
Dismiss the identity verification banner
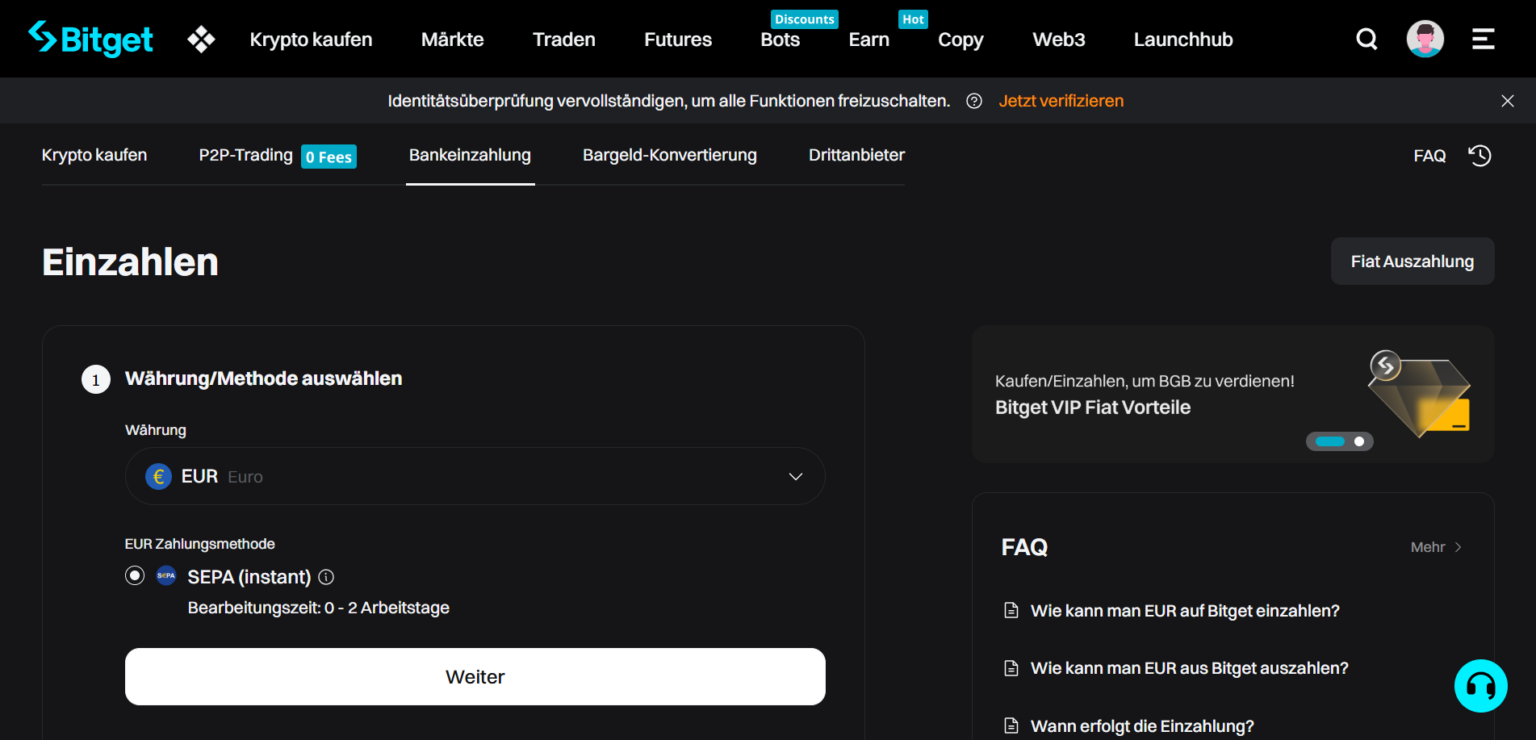[x=1507, y=100]
